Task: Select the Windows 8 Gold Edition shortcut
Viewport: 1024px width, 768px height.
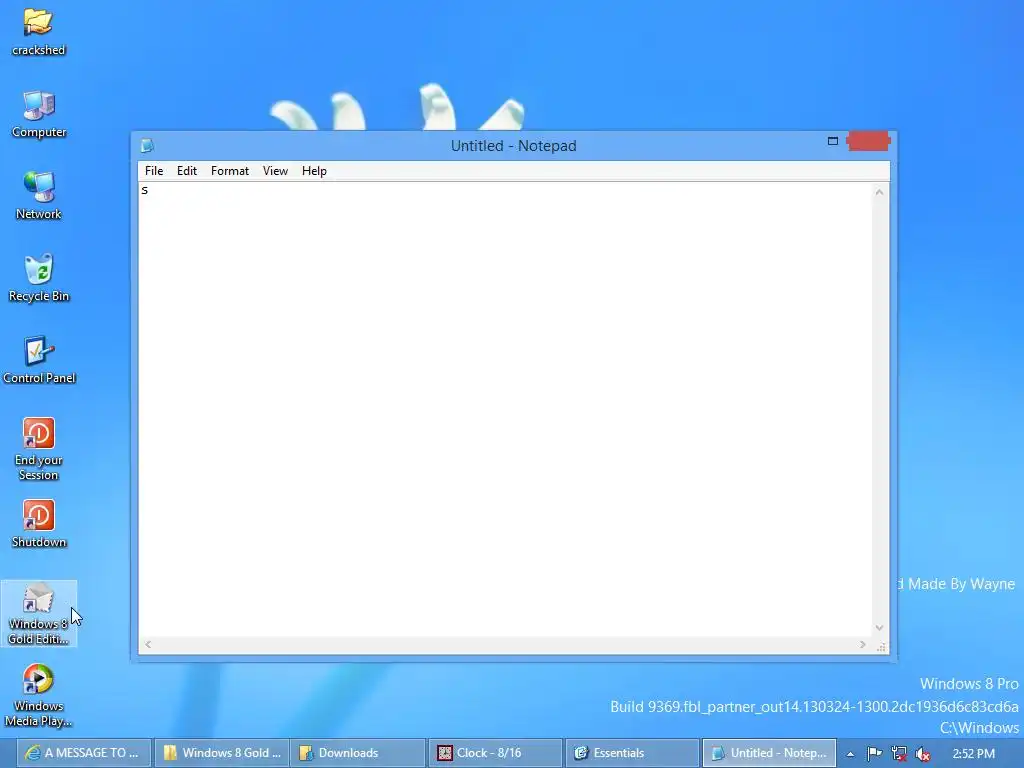Action: click(39, 614)
